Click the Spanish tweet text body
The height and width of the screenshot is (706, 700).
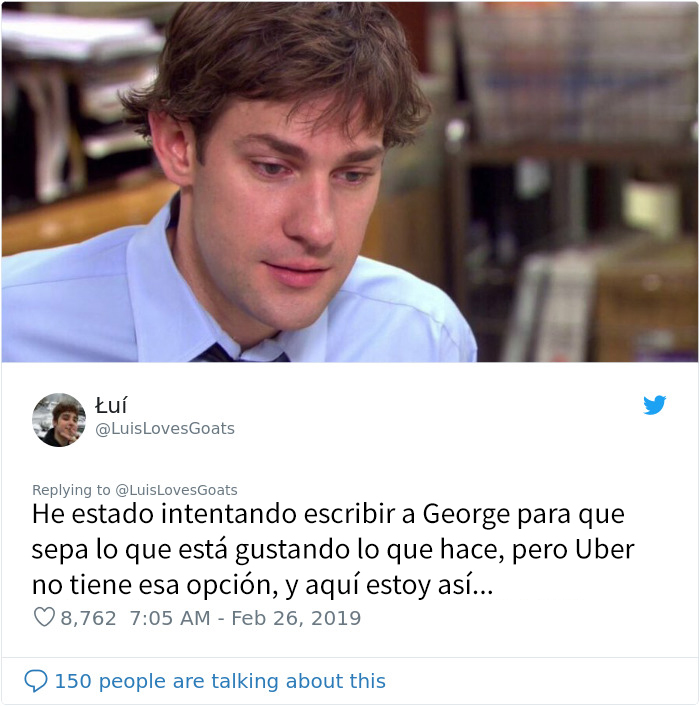point(333,549)
